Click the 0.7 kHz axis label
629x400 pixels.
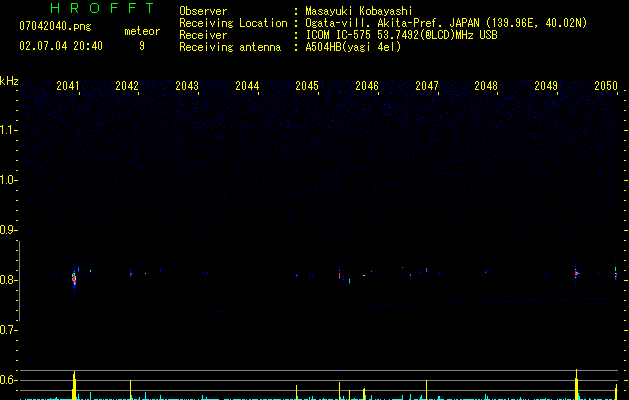pyautogui.click(x=8, y=330)
